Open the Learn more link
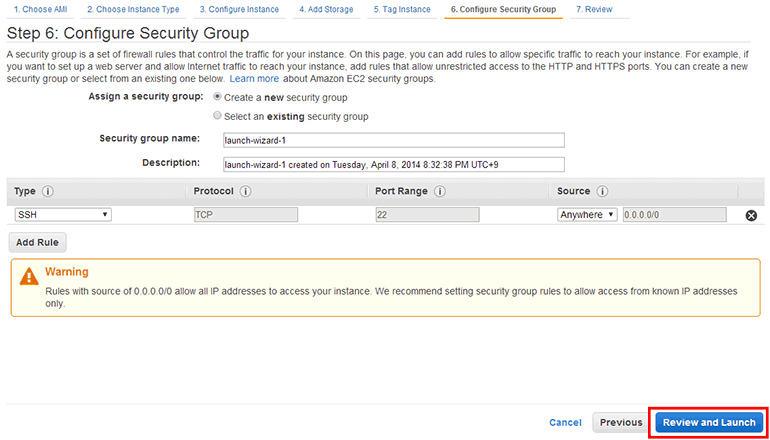The height and width of the screenshot is (440, 770). 254,78
